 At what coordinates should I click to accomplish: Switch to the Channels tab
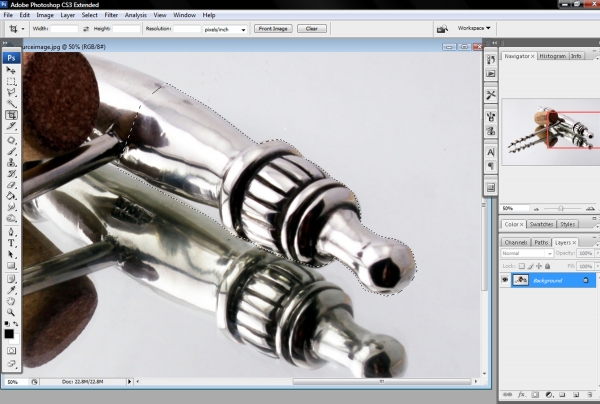click(x=515, y=242)
